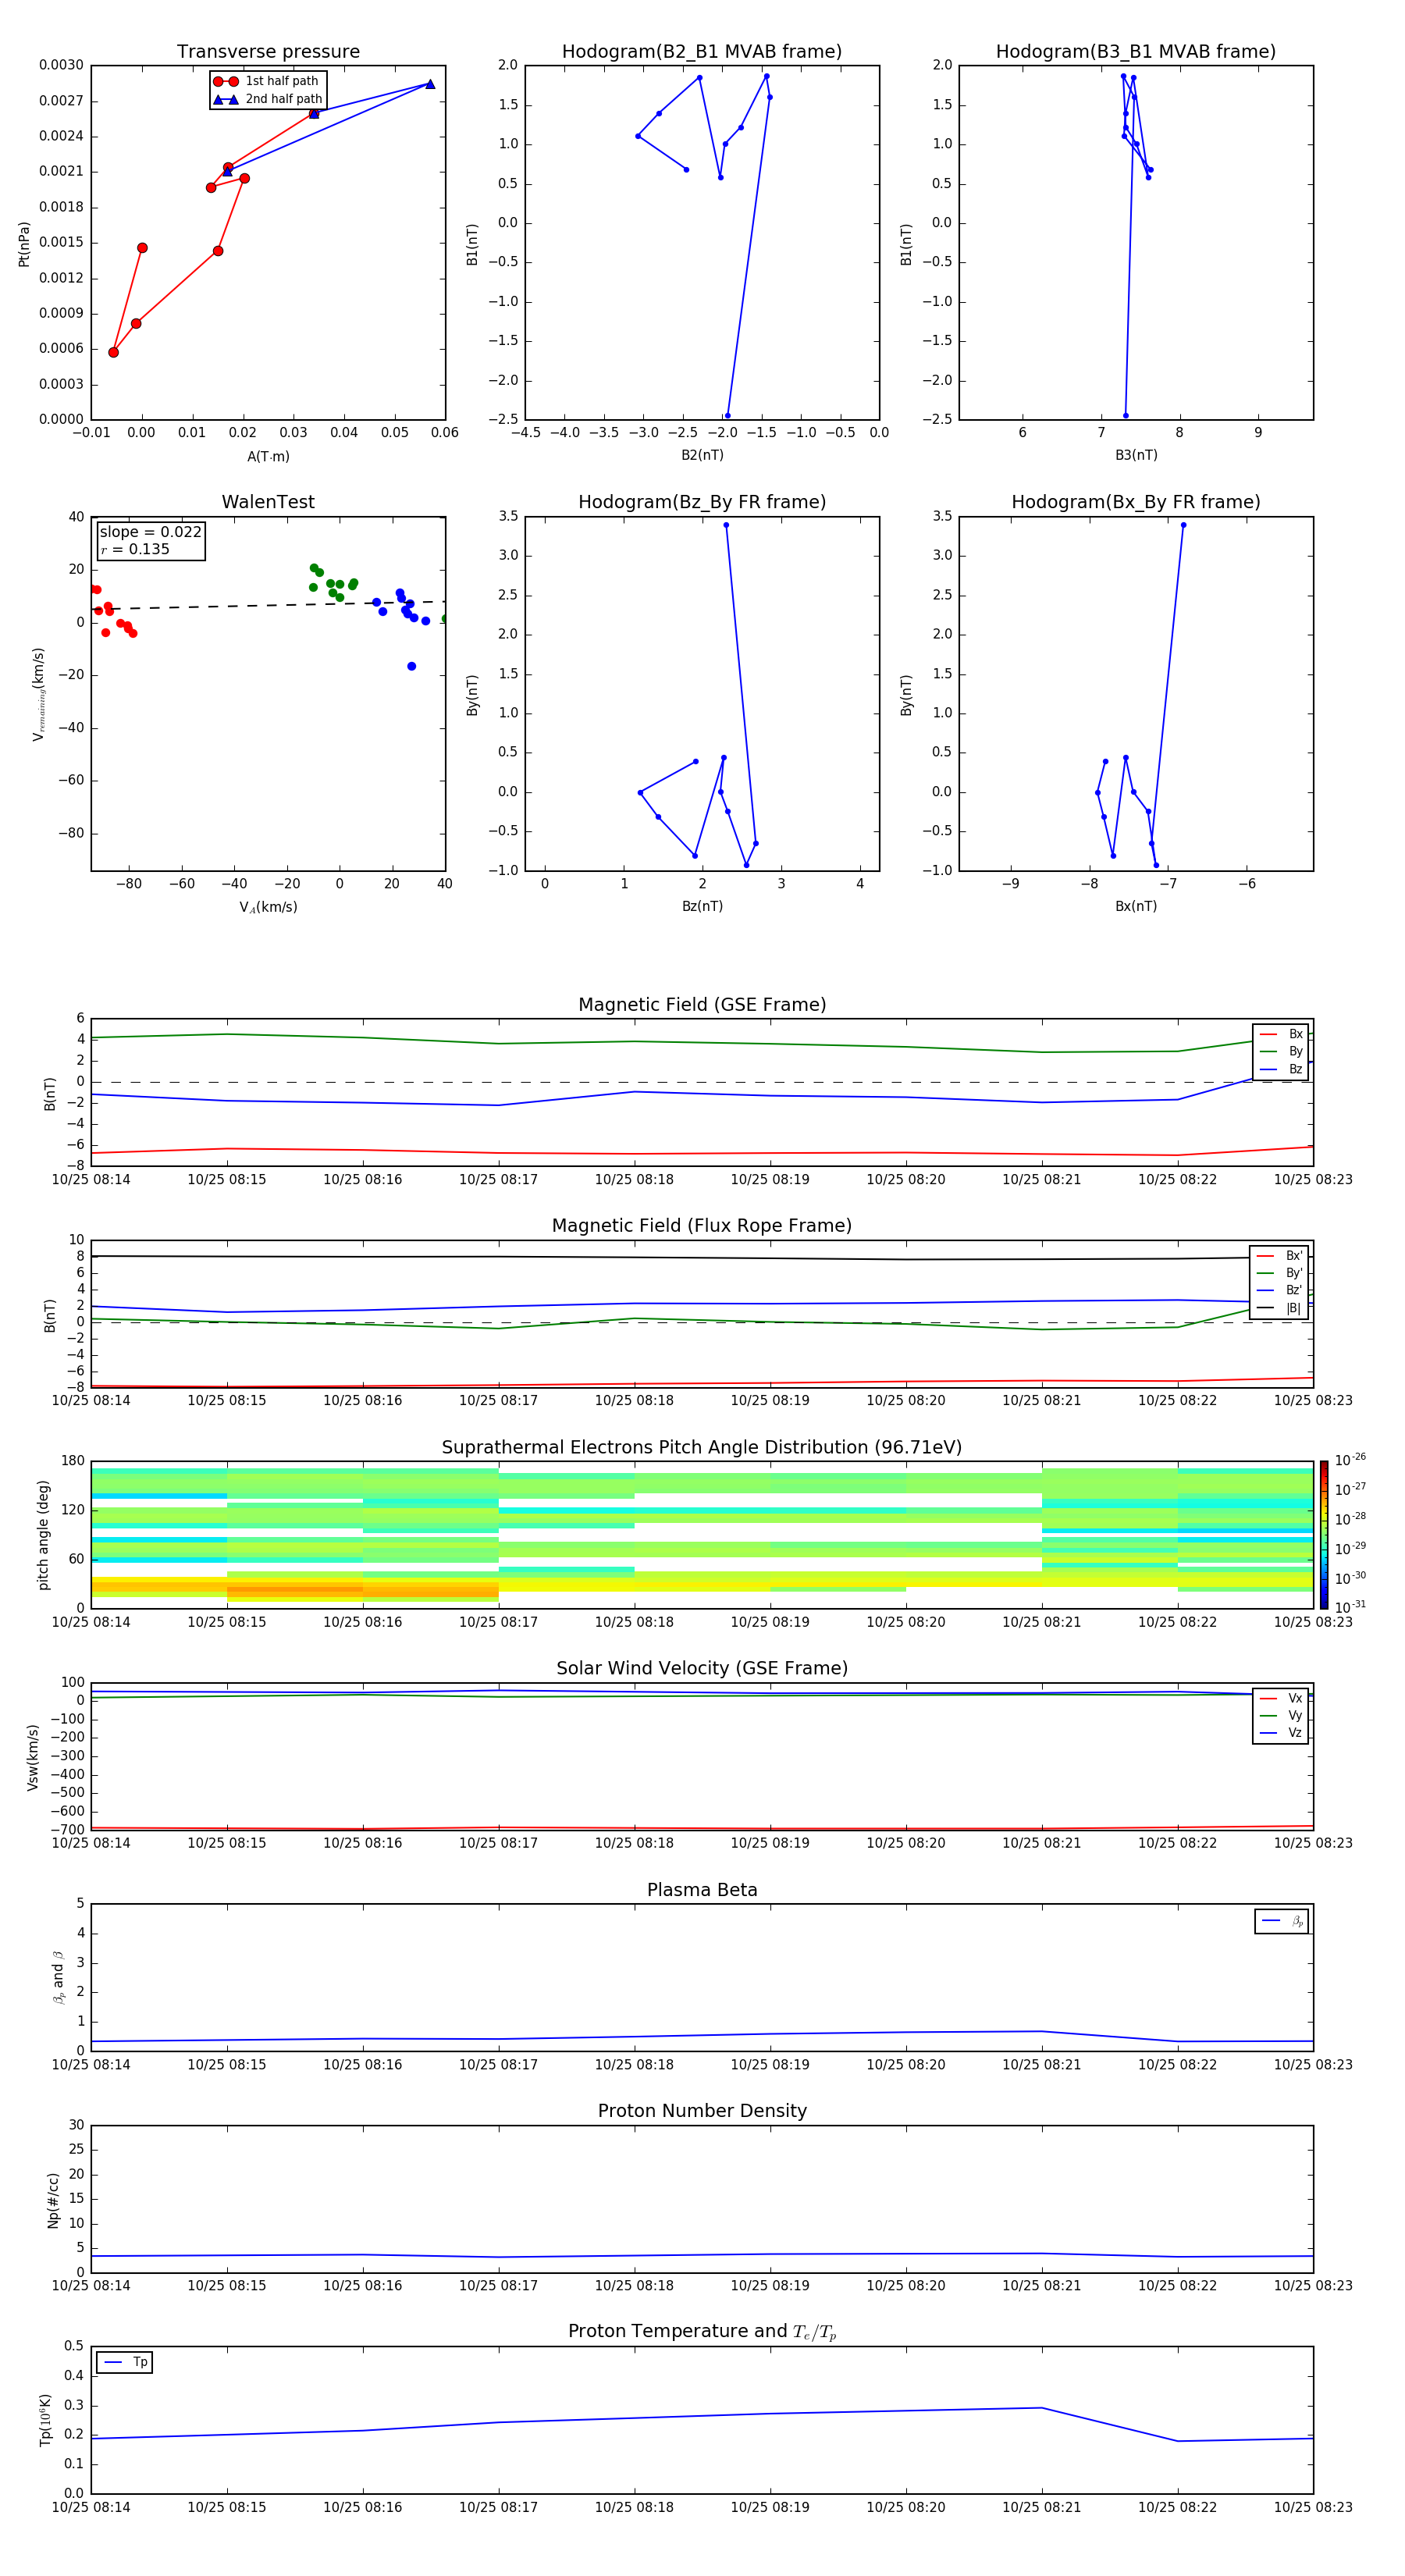Screen dimensions: 1405x2576
Task: Click Bx legend entry in GSE magnetic field
Action: [1281, 1034]
